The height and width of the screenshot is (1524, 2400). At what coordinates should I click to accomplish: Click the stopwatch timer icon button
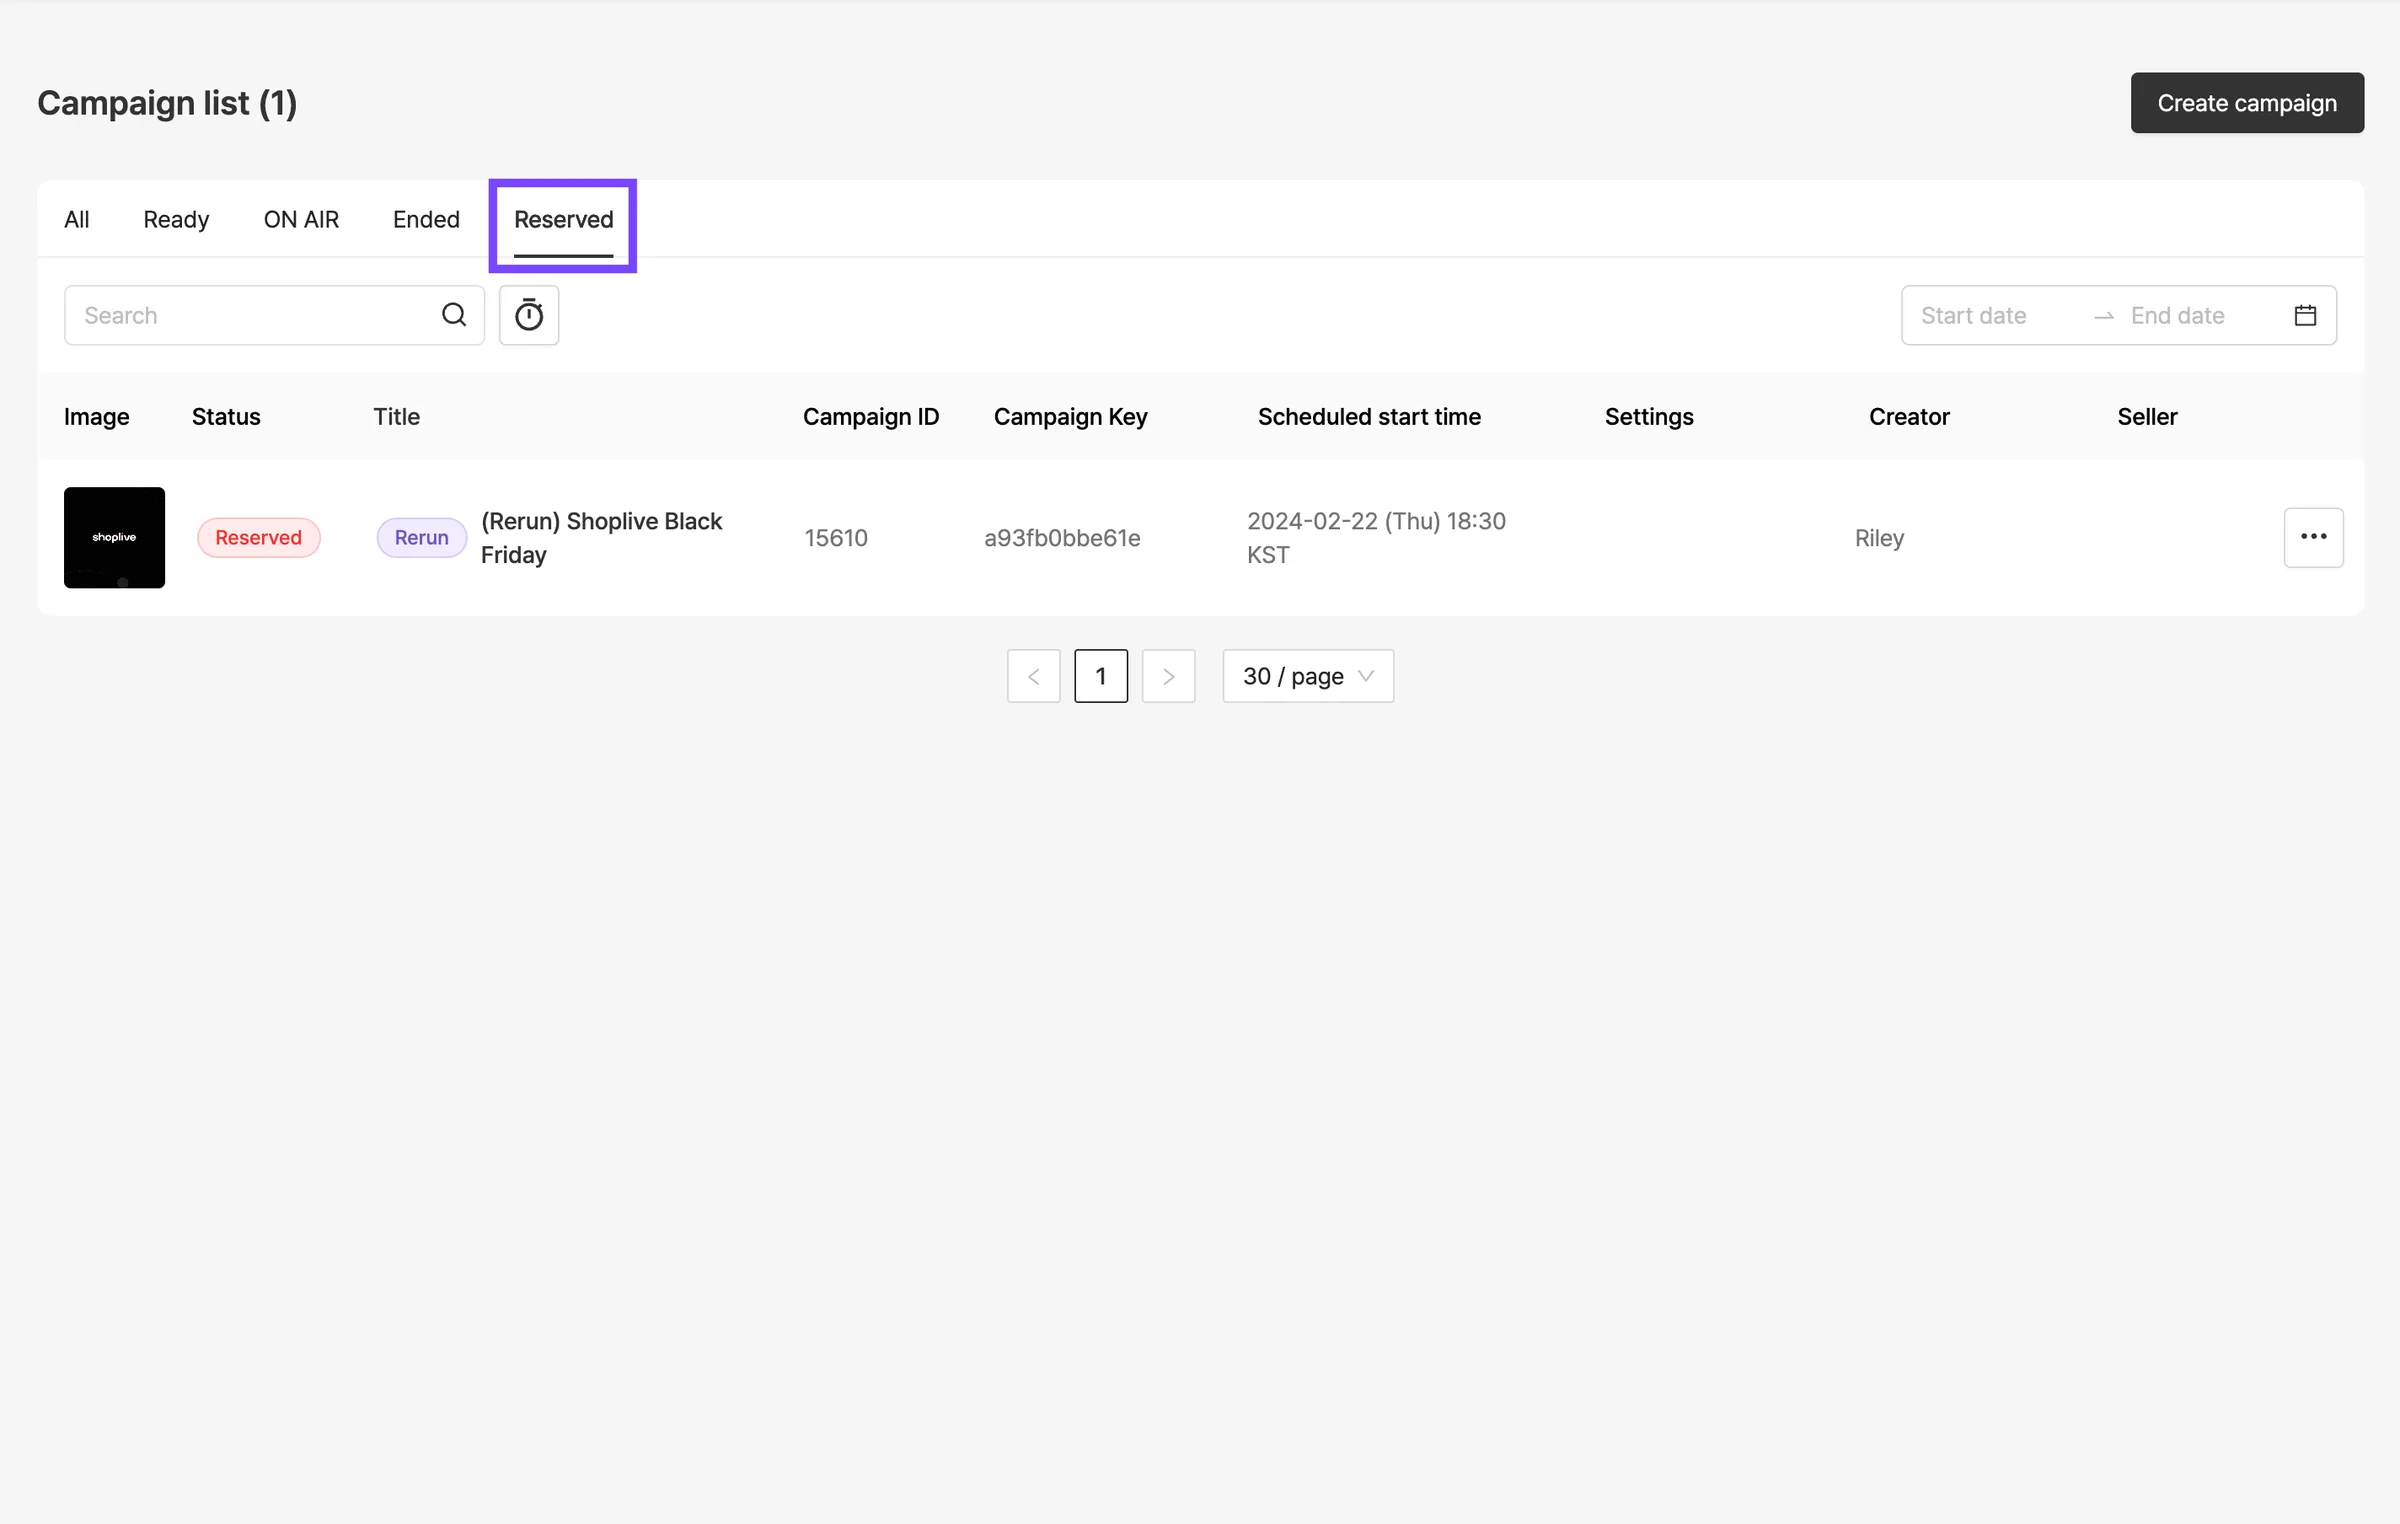tap(529, 315)
